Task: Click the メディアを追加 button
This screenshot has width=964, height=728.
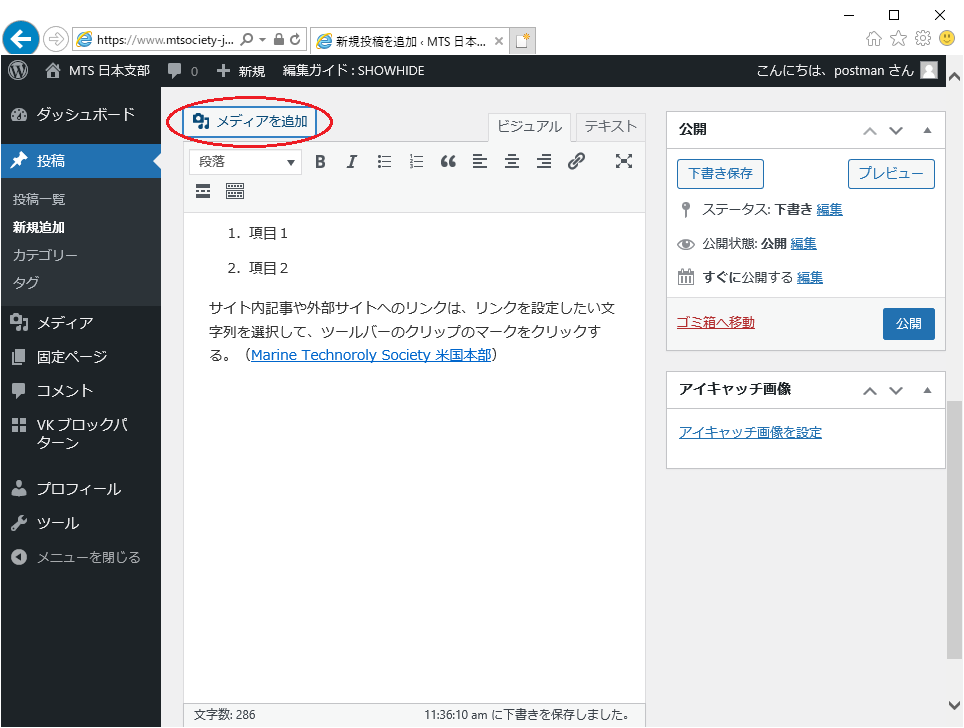Action: (250, 121)
